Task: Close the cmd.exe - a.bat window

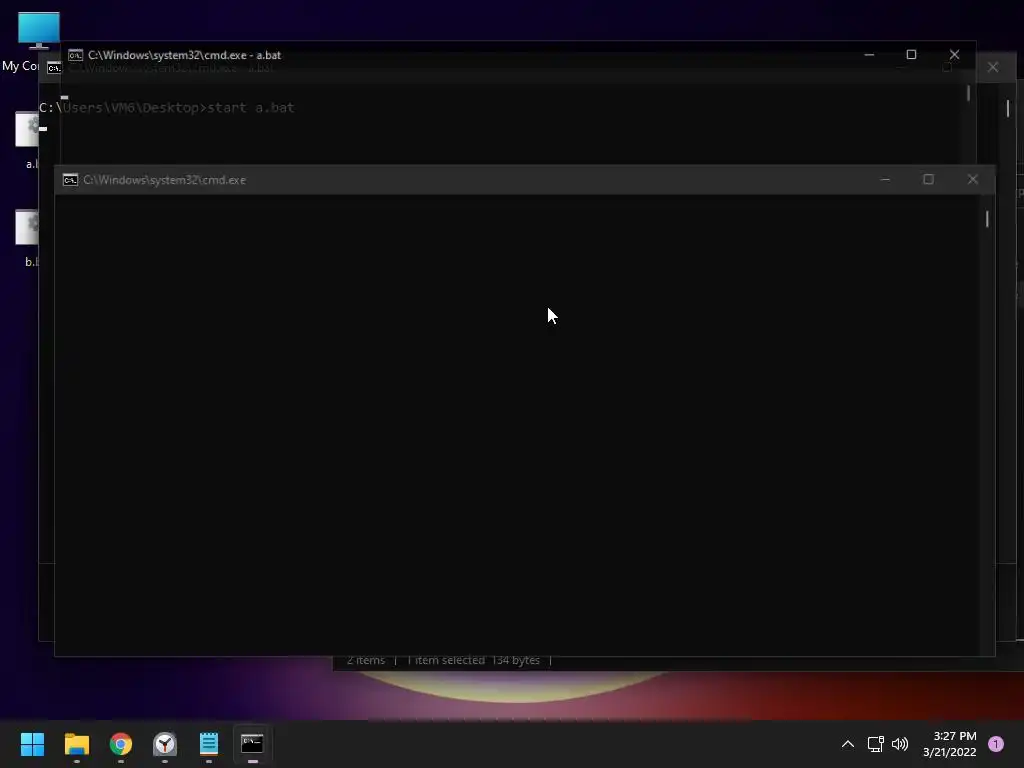Action: point(954,55)
